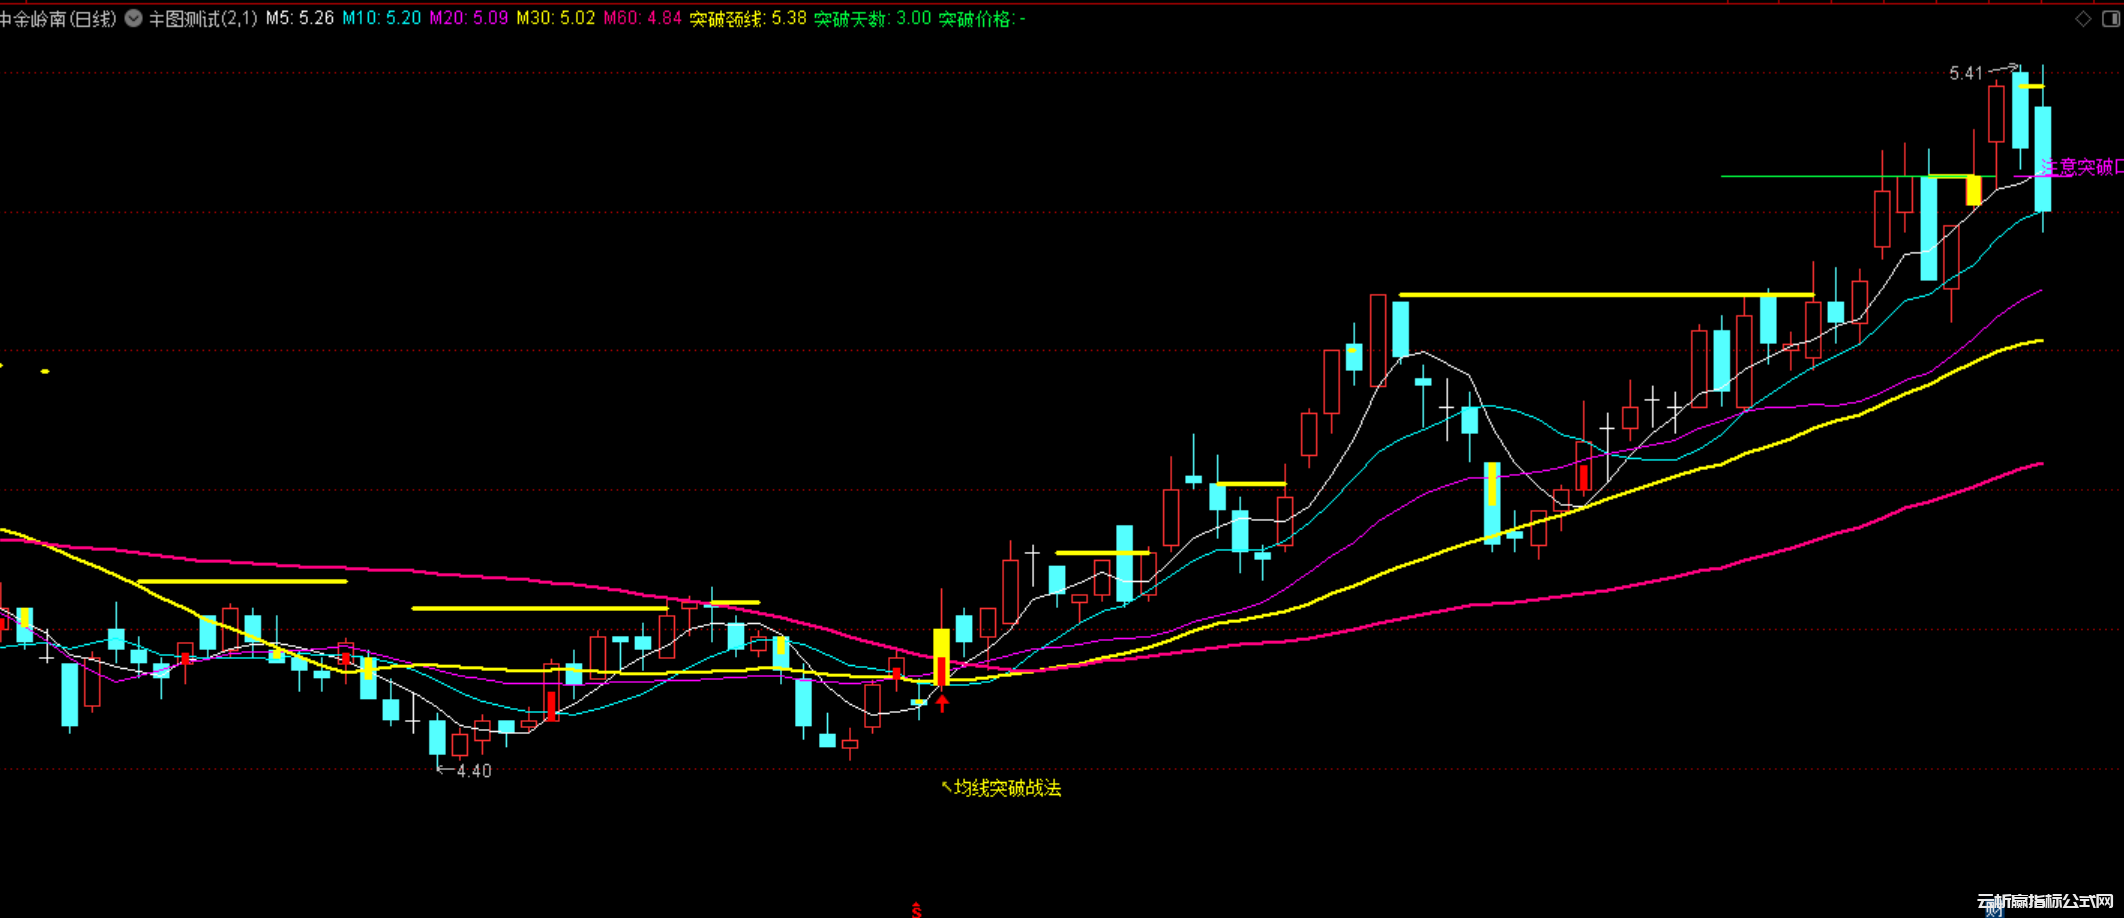Viewport: 2124px width, 918px height.
Task: Click the red S marker at chart bottom
Action: pyautogui.click(x=916, y=910)
